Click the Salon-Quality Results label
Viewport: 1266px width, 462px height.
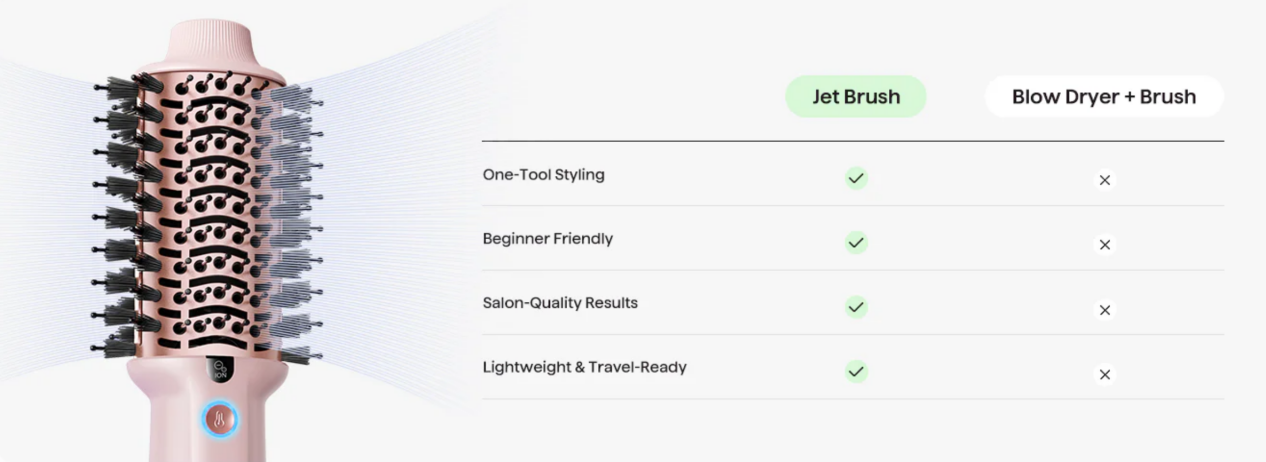pyautogui.click(x=560, y=303)
